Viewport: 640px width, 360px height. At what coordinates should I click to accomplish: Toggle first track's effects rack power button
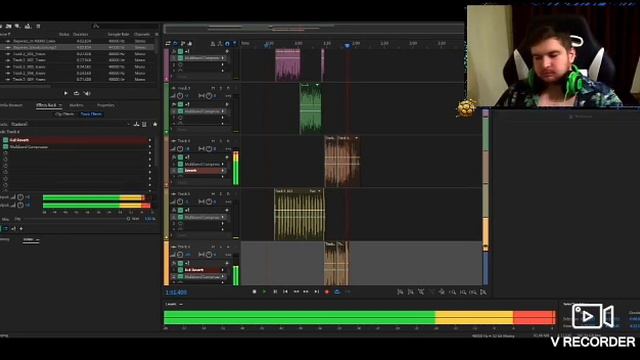coord(180,51)
